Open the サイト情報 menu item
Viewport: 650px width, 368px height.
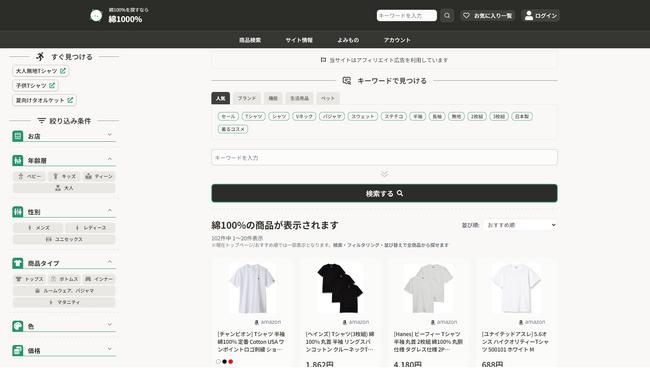coord(299,40)
